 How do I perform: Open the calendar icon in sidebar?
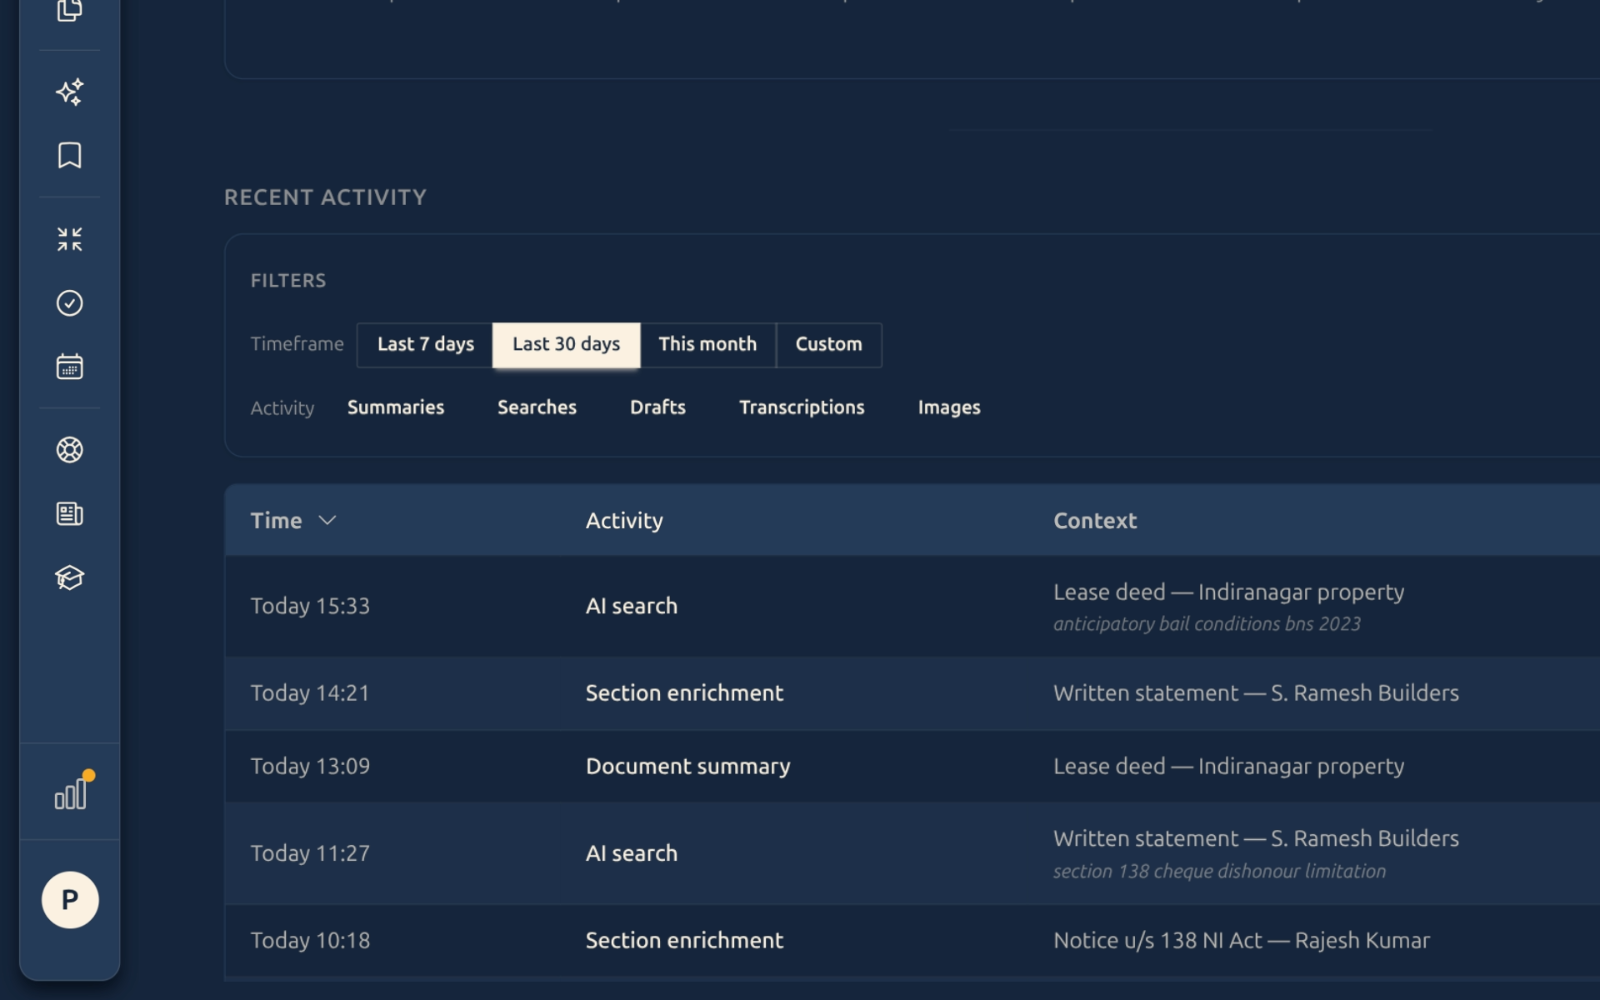69,366
